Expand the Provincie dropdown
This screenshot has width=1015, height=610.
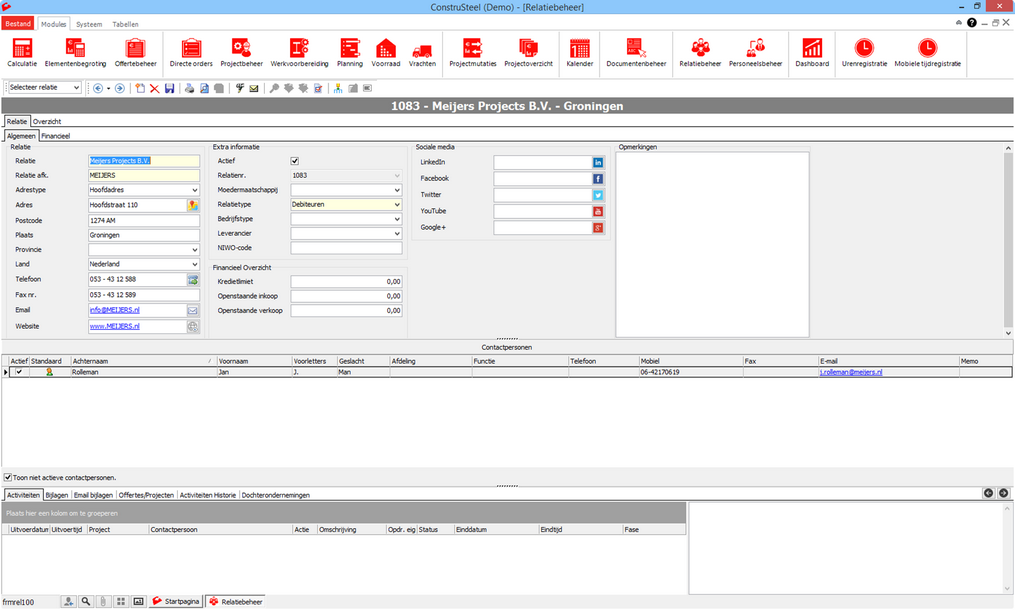[x=194, y=250]
